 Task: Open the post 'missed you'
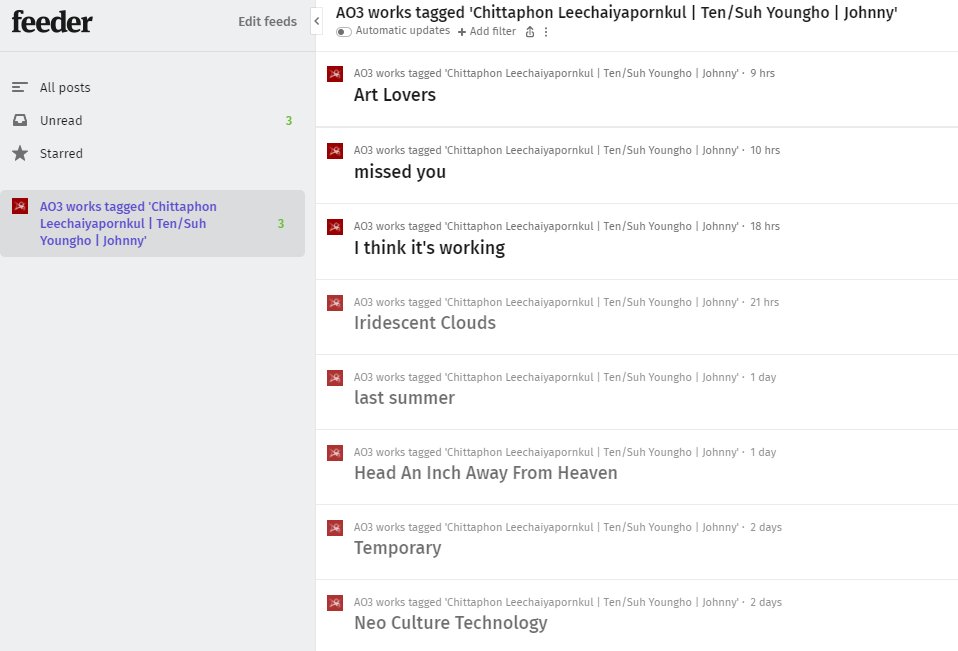(400, 172)
